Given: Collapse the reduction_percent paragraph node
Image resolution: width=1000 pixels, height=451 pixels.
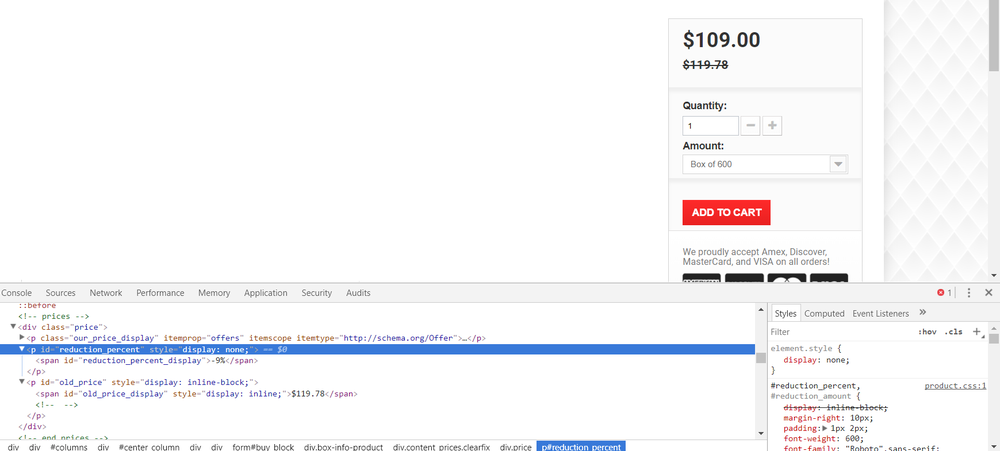Looking at the screenshot, I should click(x=22, y=349).
